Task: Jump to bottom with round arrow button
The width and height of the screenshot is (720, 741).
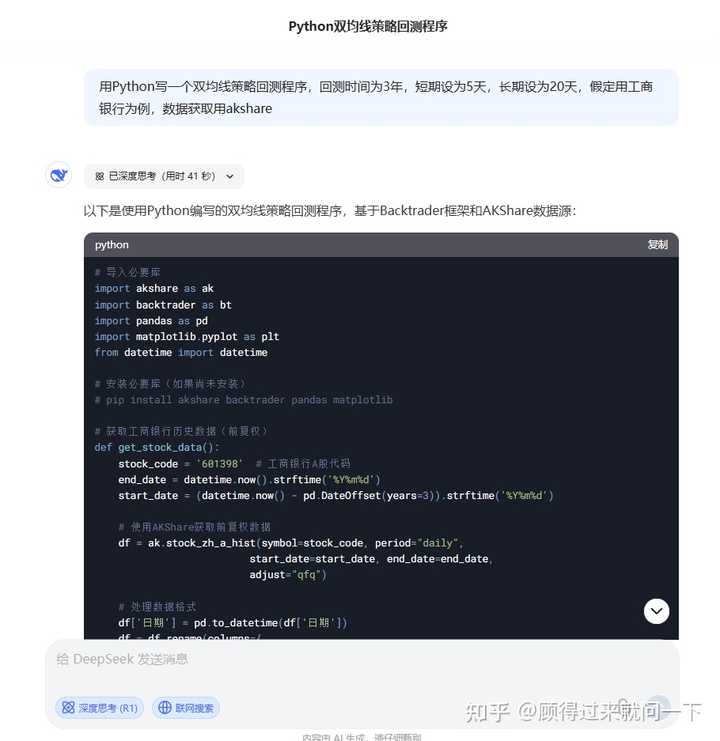Action: (656, 611)
